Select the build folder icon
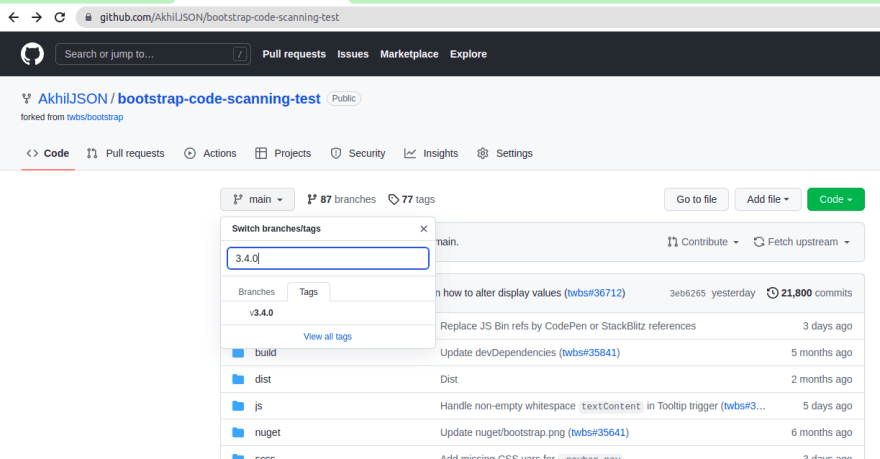880x459 pixels. pyautogui.click(x=238, y=352)
